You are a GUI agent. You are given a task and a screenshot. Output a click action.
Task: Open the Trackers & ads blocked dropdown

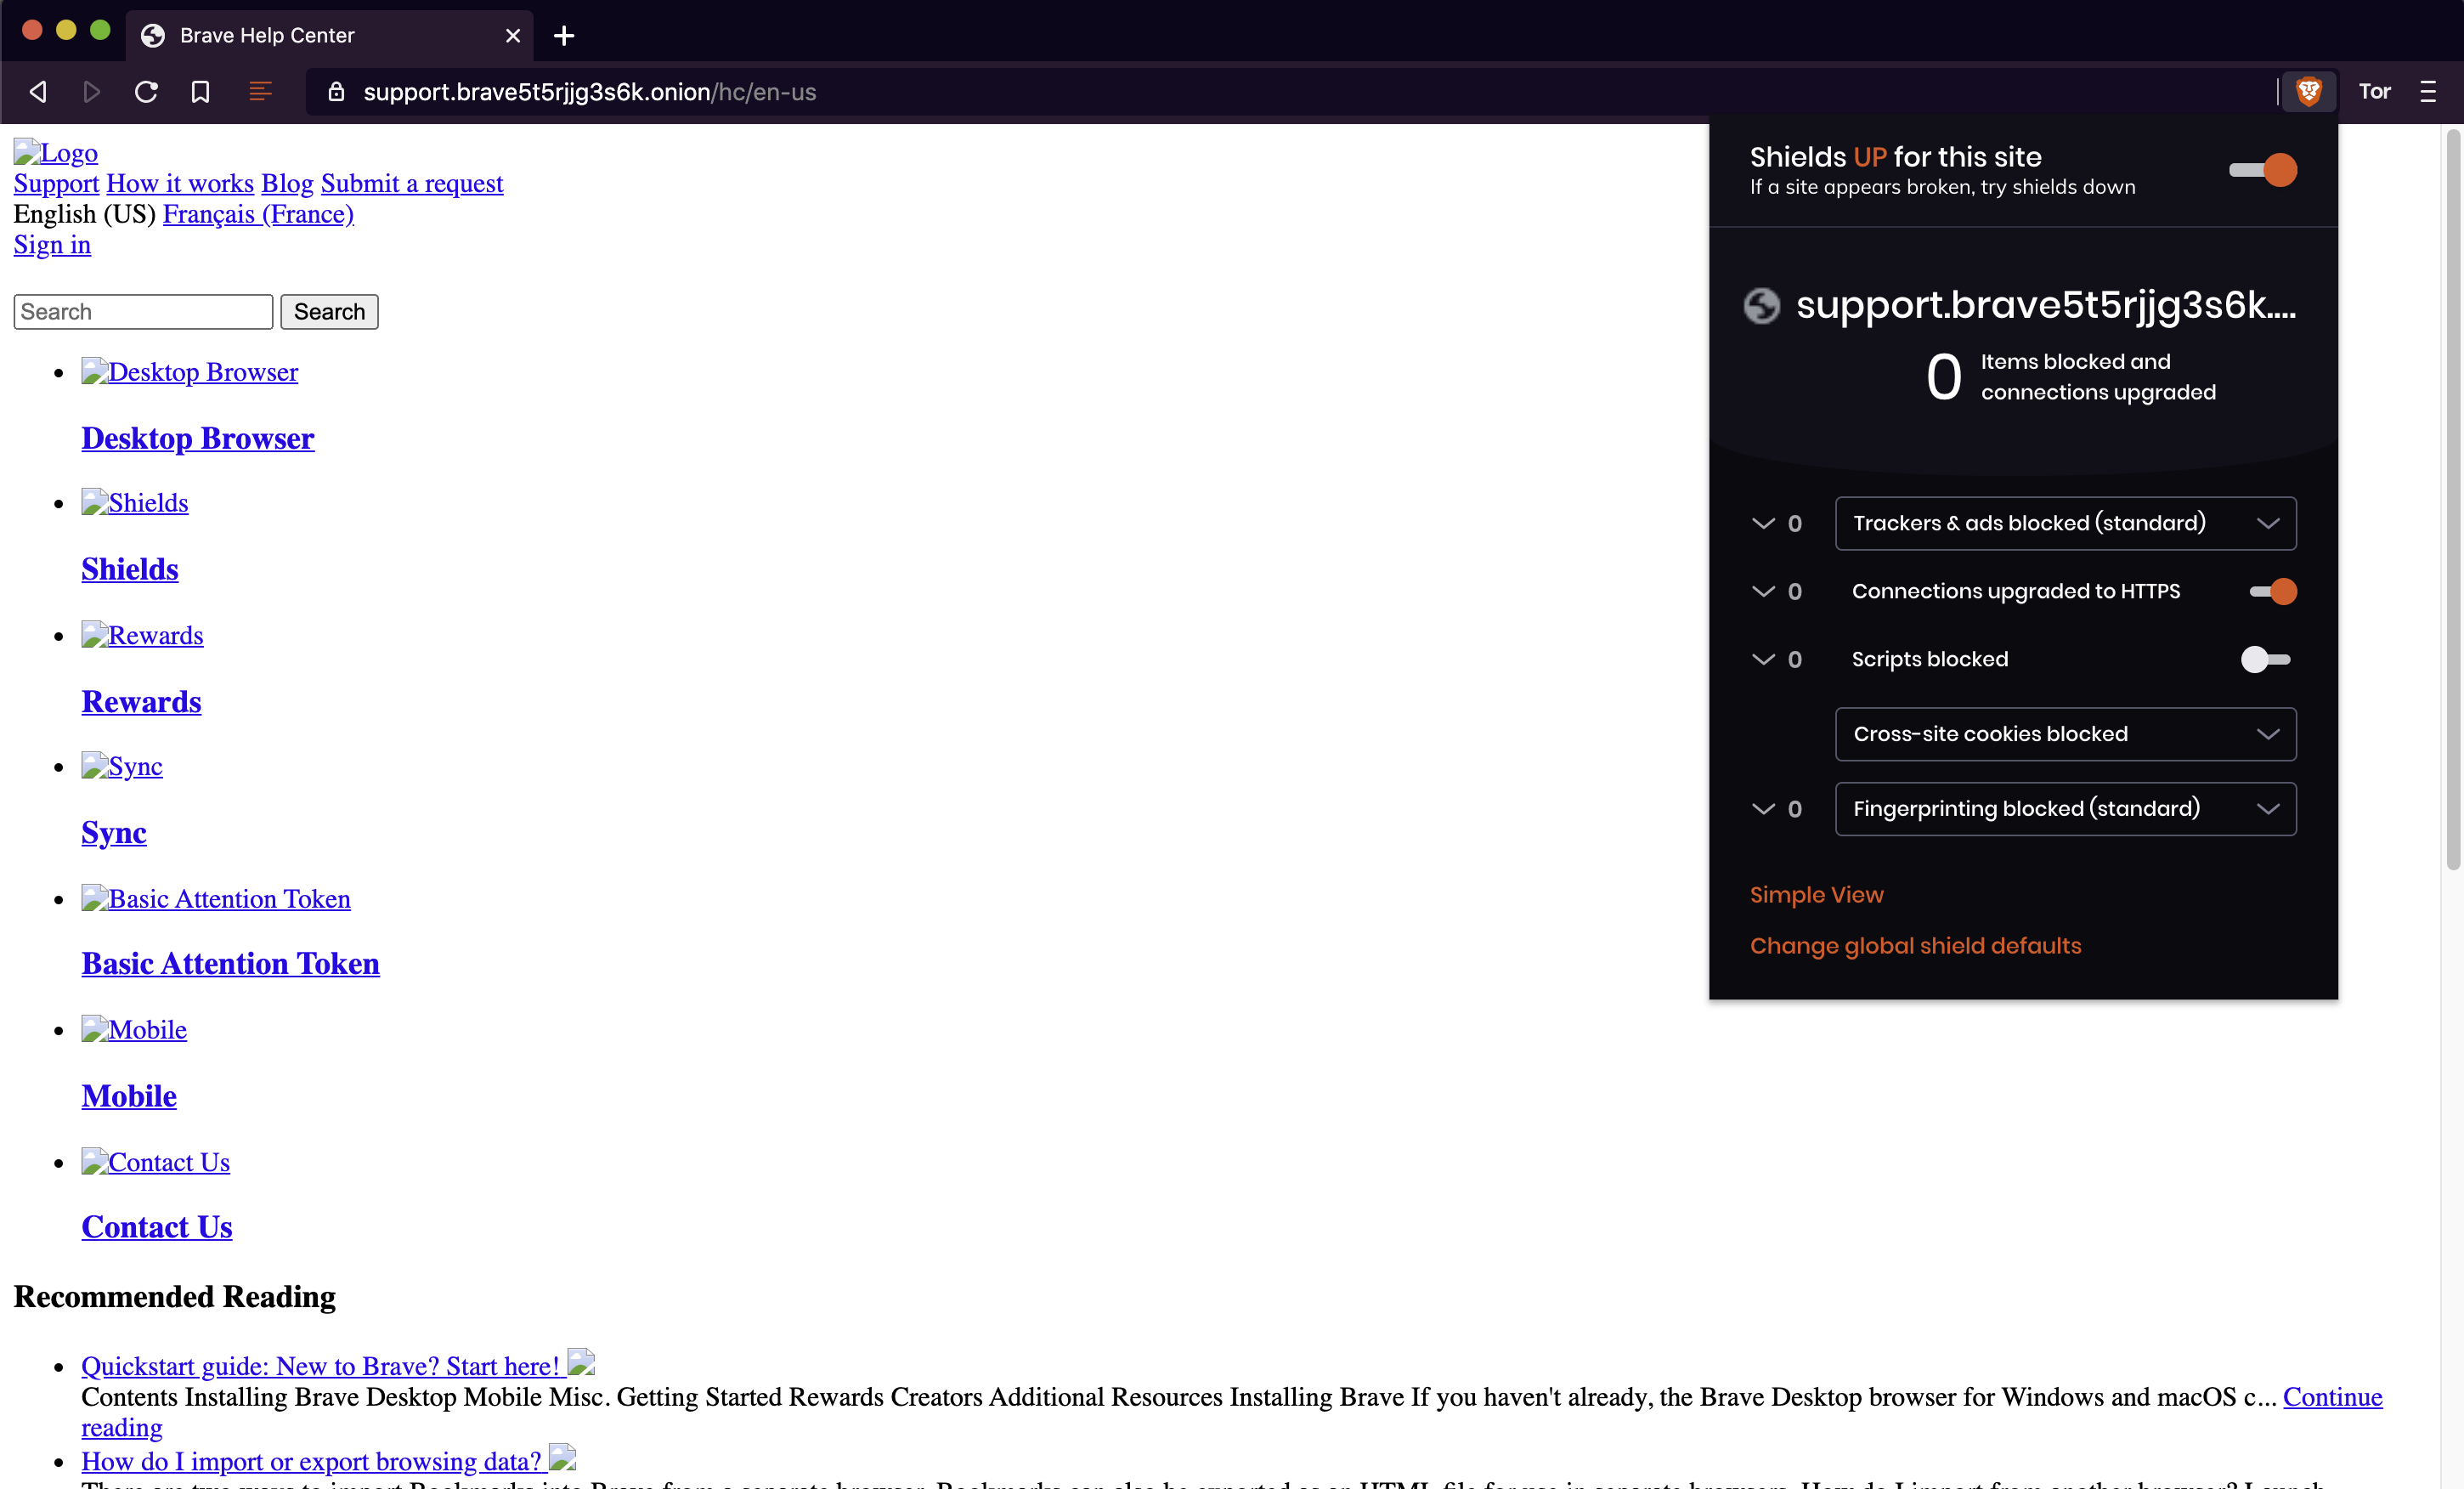(2269, 523)
